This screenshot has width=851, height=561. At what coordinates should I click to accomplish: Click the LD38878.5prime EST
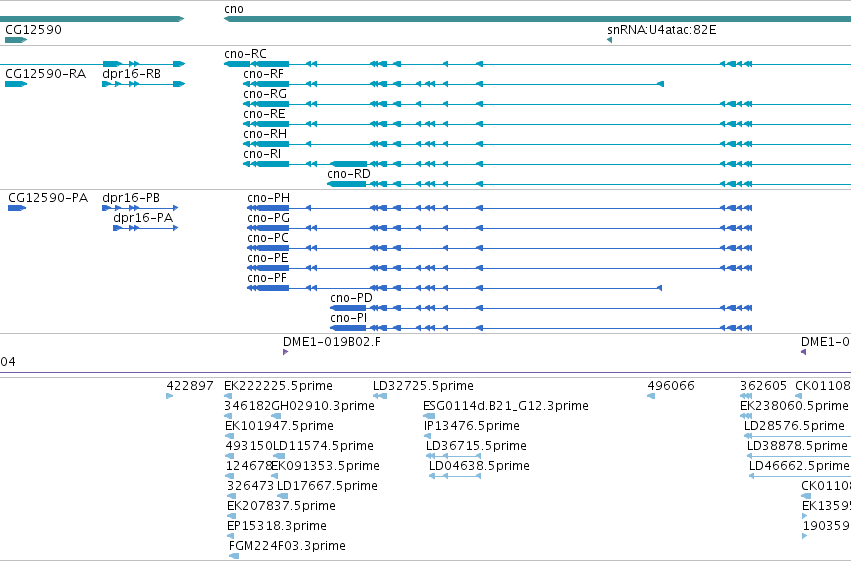pos(799,456)
